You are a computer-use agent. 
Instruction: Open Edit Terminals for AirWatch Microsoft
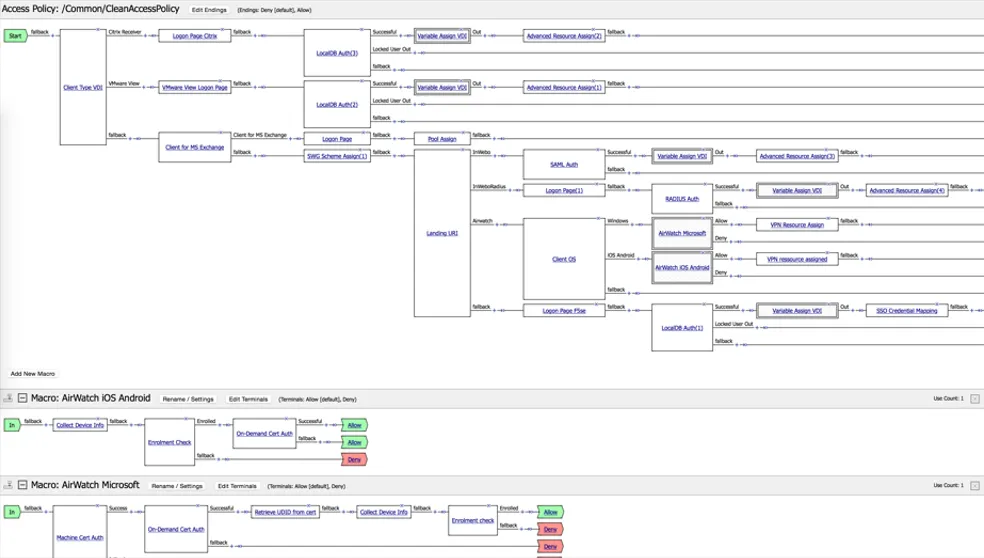(x=237, y=486)
